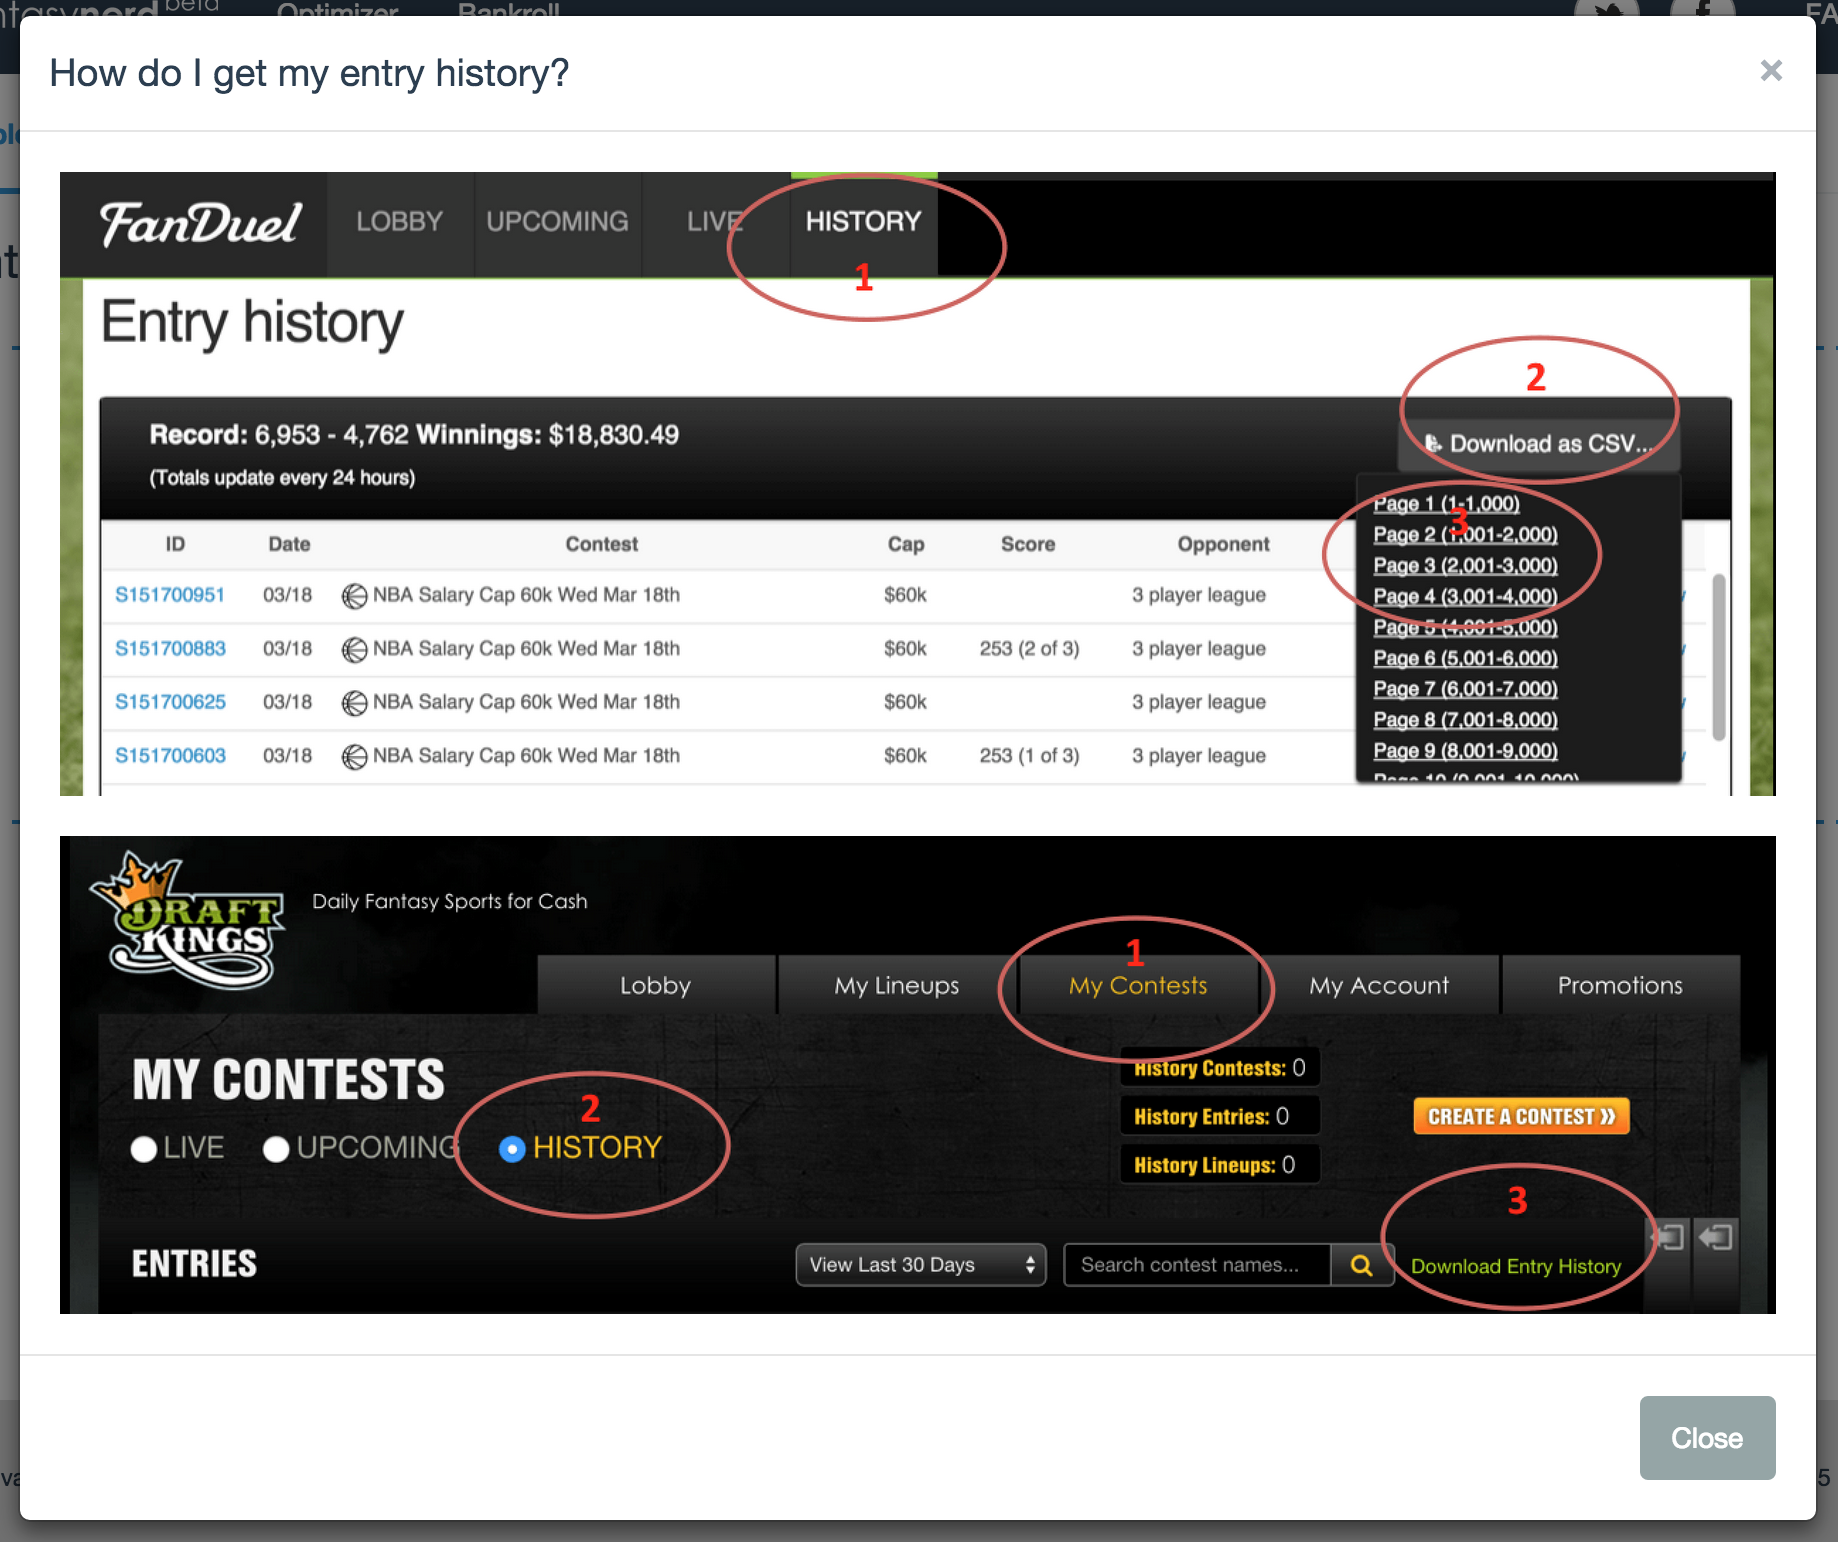Select the UPCOMING radio button

click(x=276, y=1149)
